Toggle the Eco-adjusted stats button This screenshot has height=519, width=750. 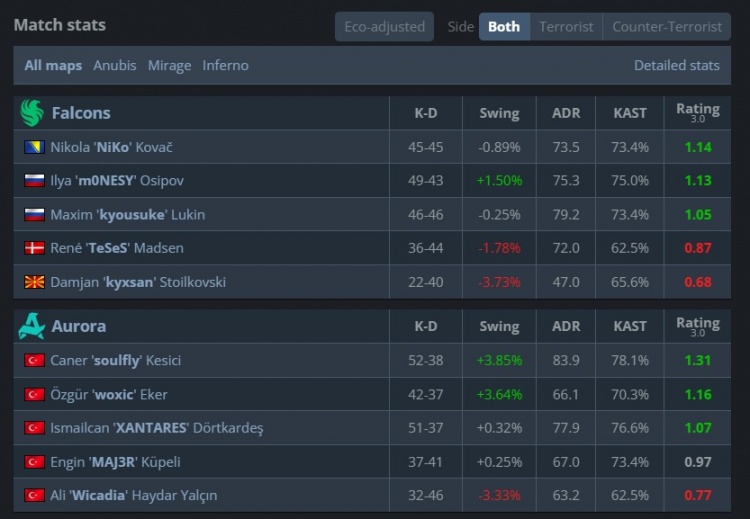tap(384, 27)
